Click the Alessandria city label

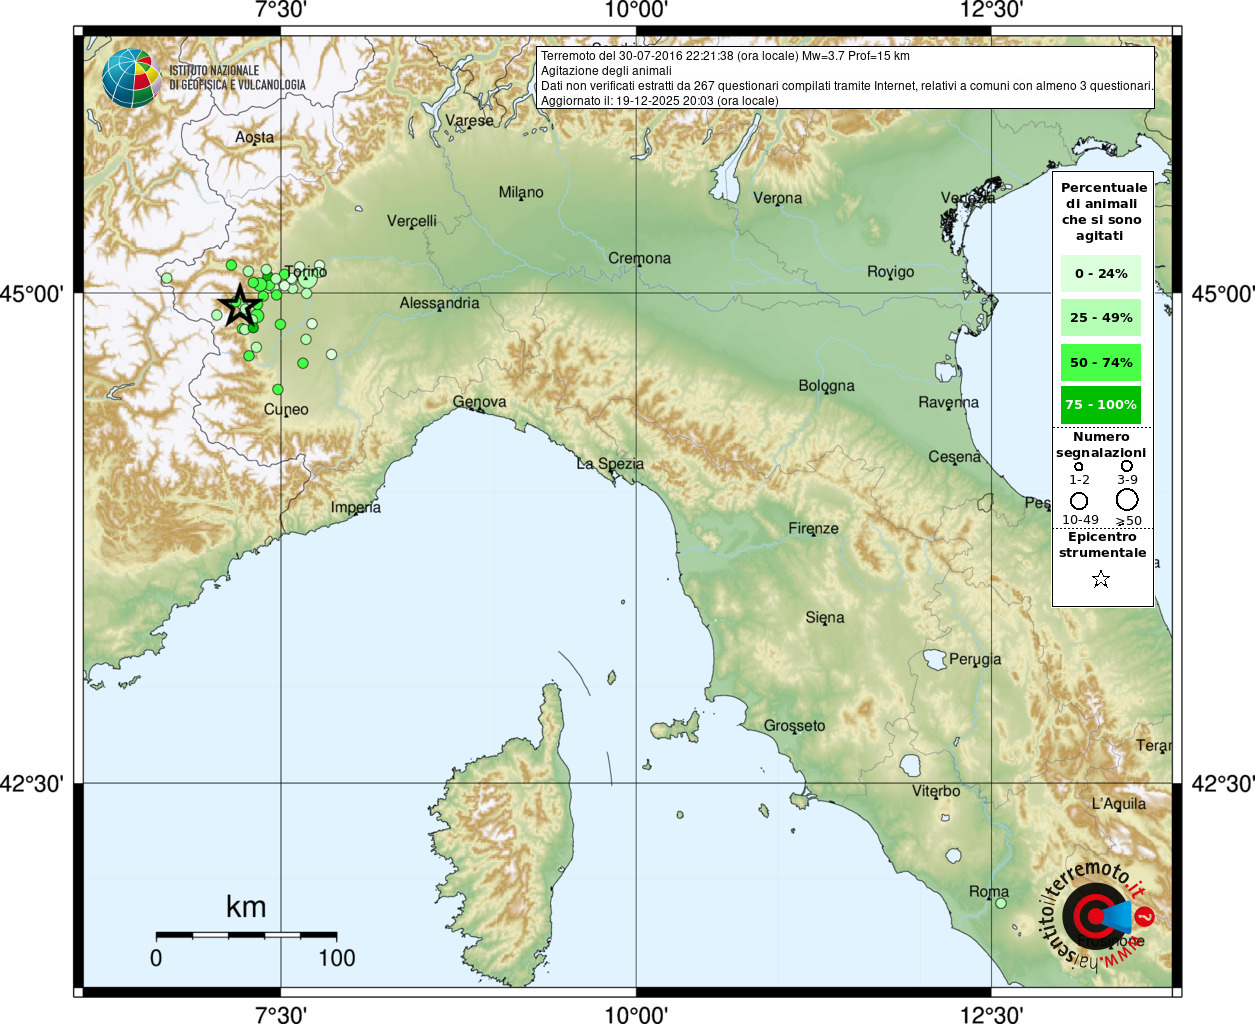(x=439, y=303)
